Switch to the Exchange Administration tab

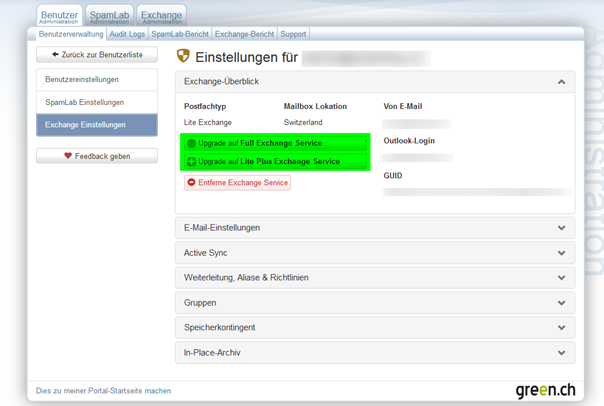tap(161, 17)
